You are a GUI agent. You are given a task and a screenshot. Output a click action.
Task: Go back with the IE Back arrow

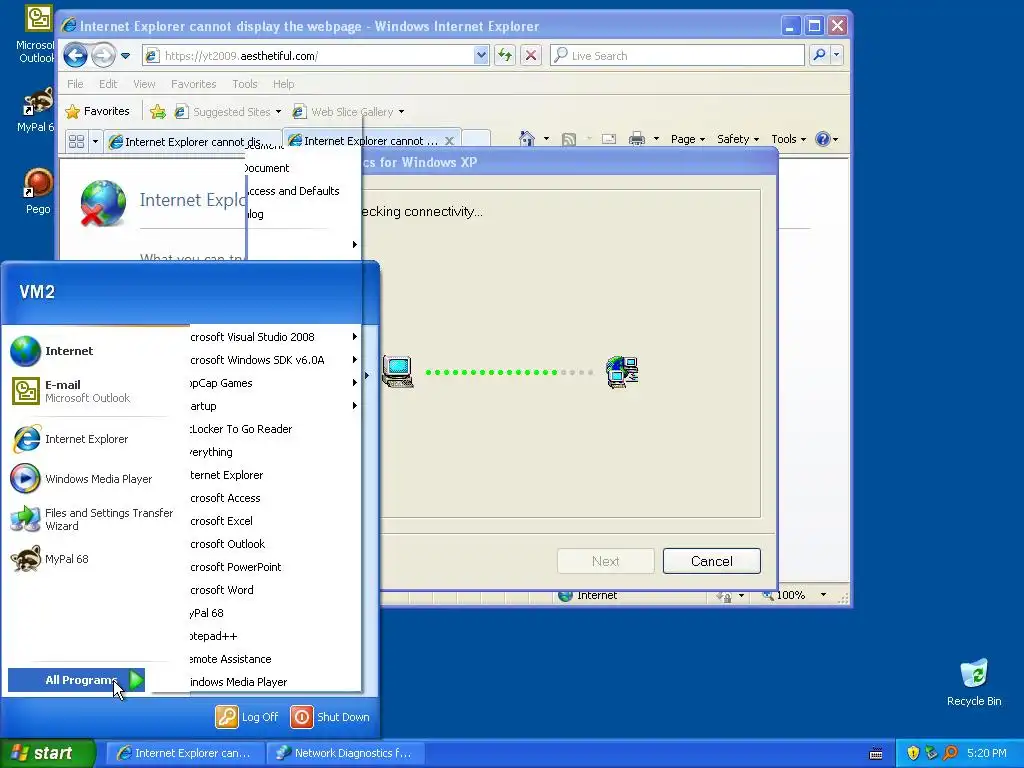click(x=75, y=56)
